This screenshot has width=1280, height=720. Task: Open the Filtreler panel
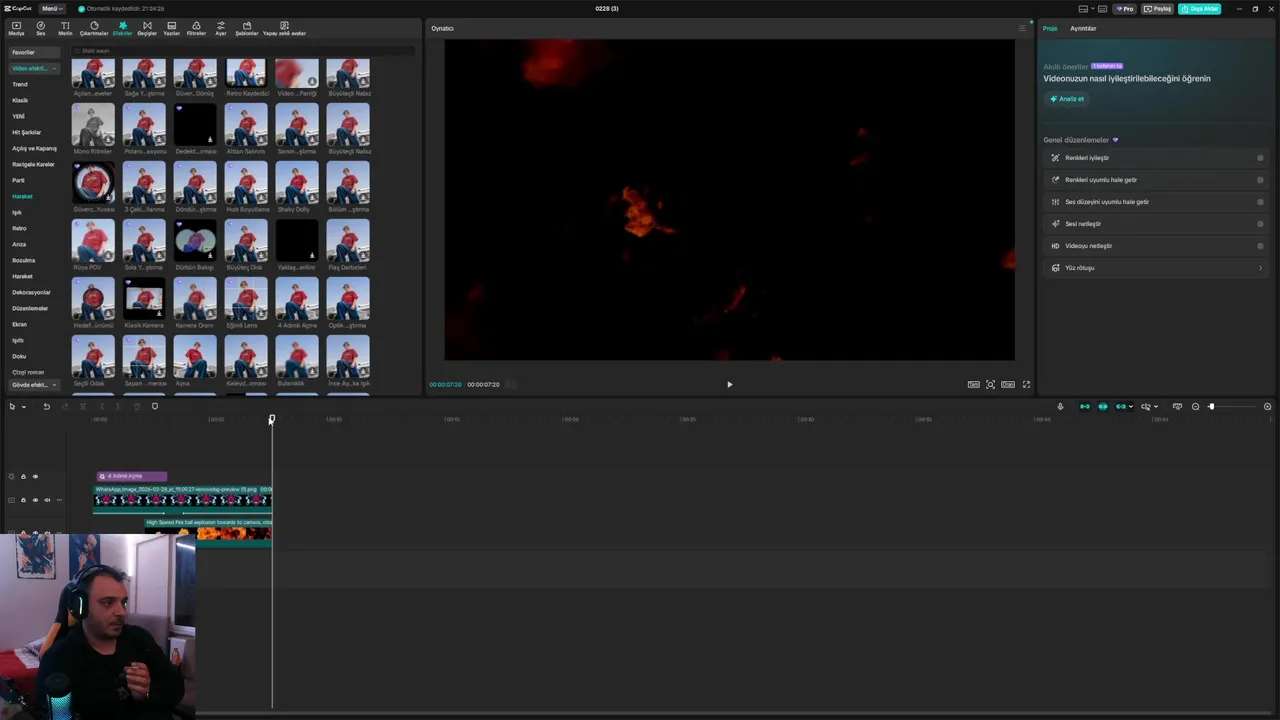coord(196,28)
